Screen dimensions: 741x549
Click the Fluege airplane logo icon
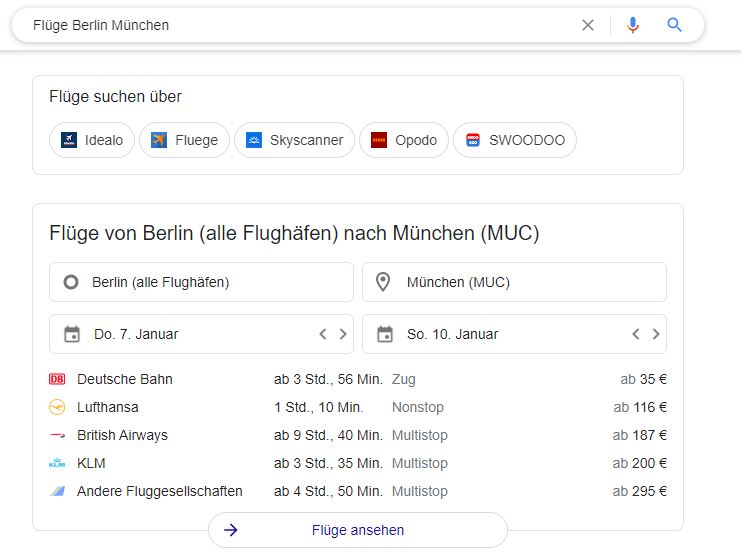pyautogui.click(x=159, y=140)
